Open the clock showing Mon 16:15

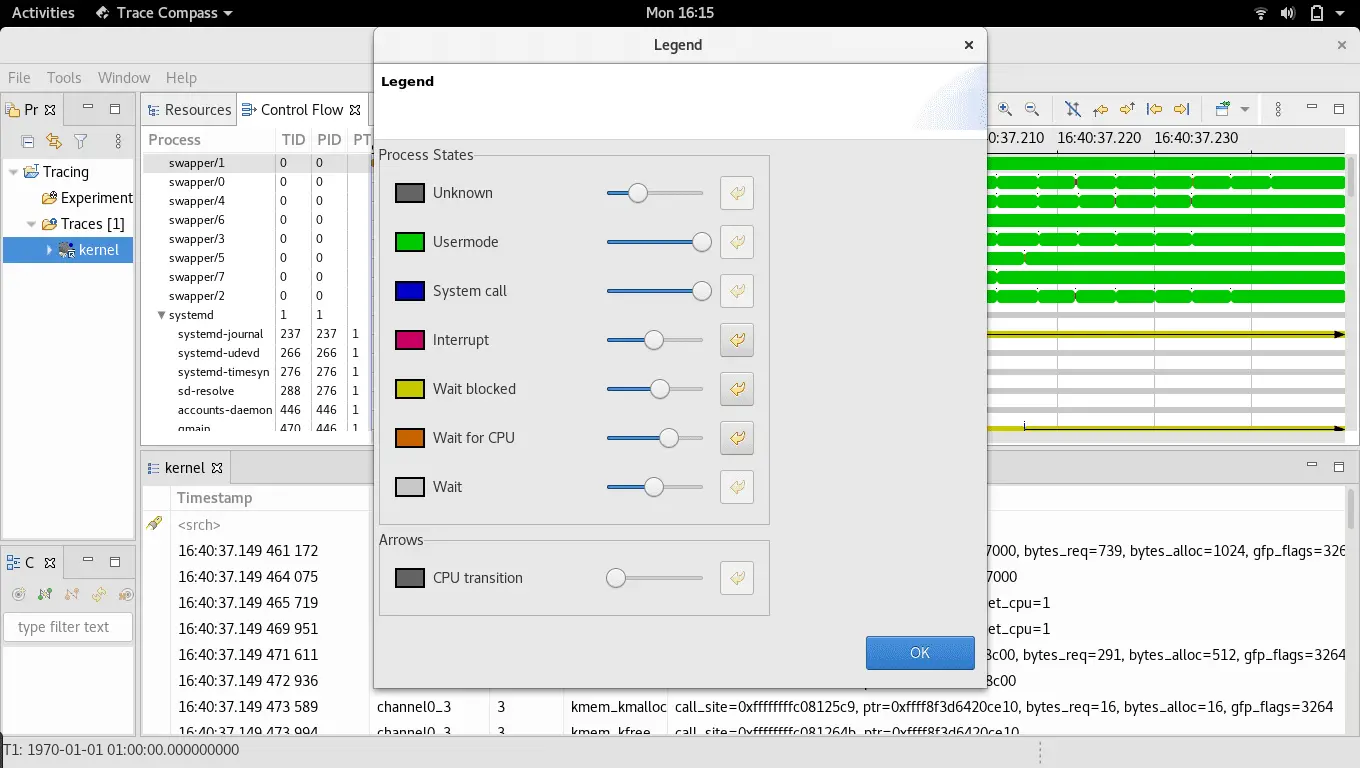click(680, 13)
